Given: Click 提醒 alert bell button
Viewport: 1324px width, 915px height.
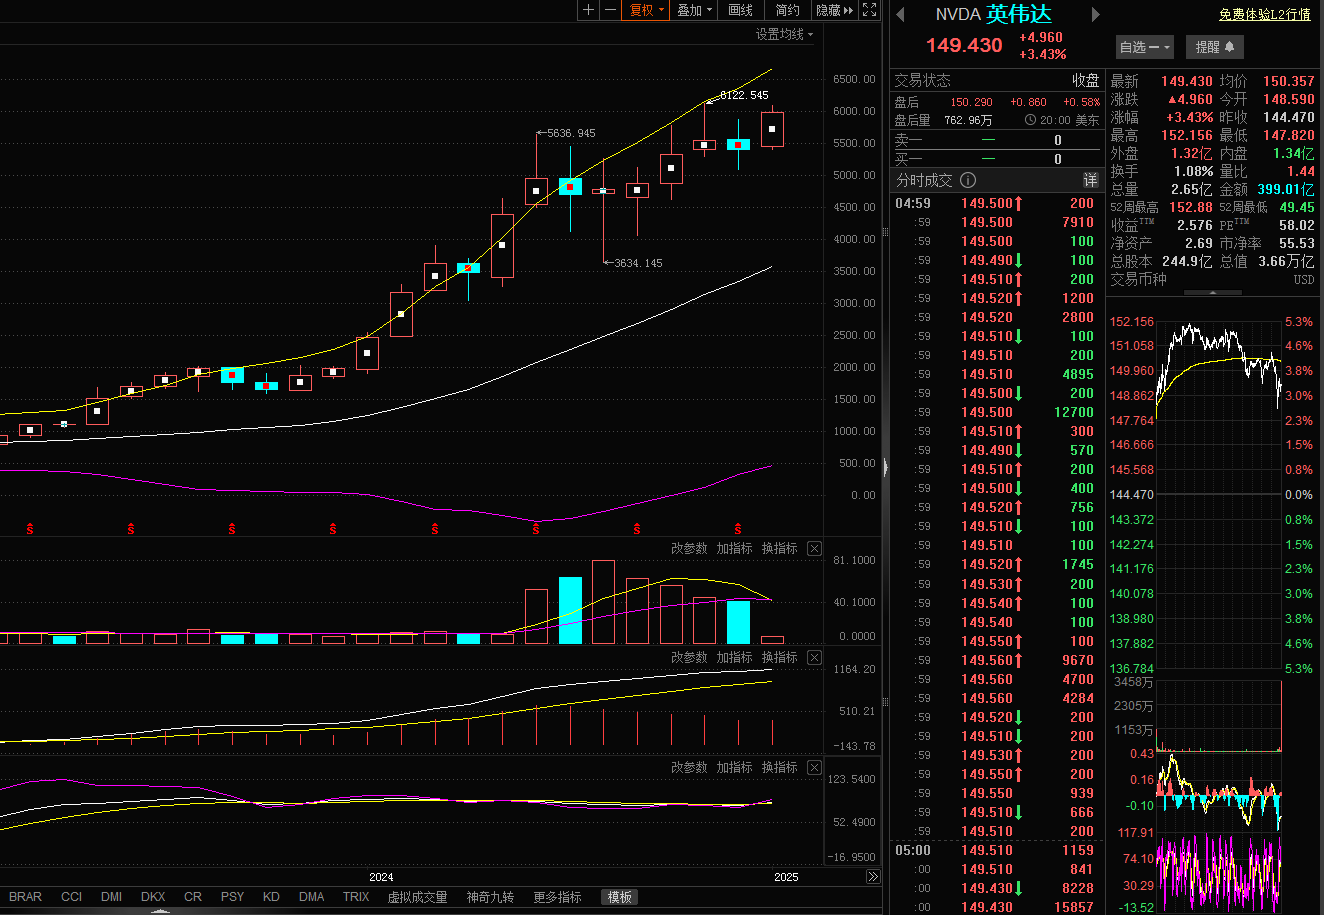Looking at the screenshot, I should pyautogui.click(x=1215, y=47).
